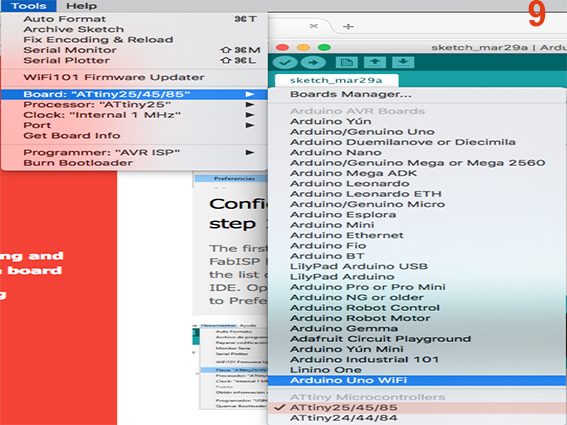
Task: Select Arduino Duemilanove or Diecimila board
Action: [x=417, y=142]
